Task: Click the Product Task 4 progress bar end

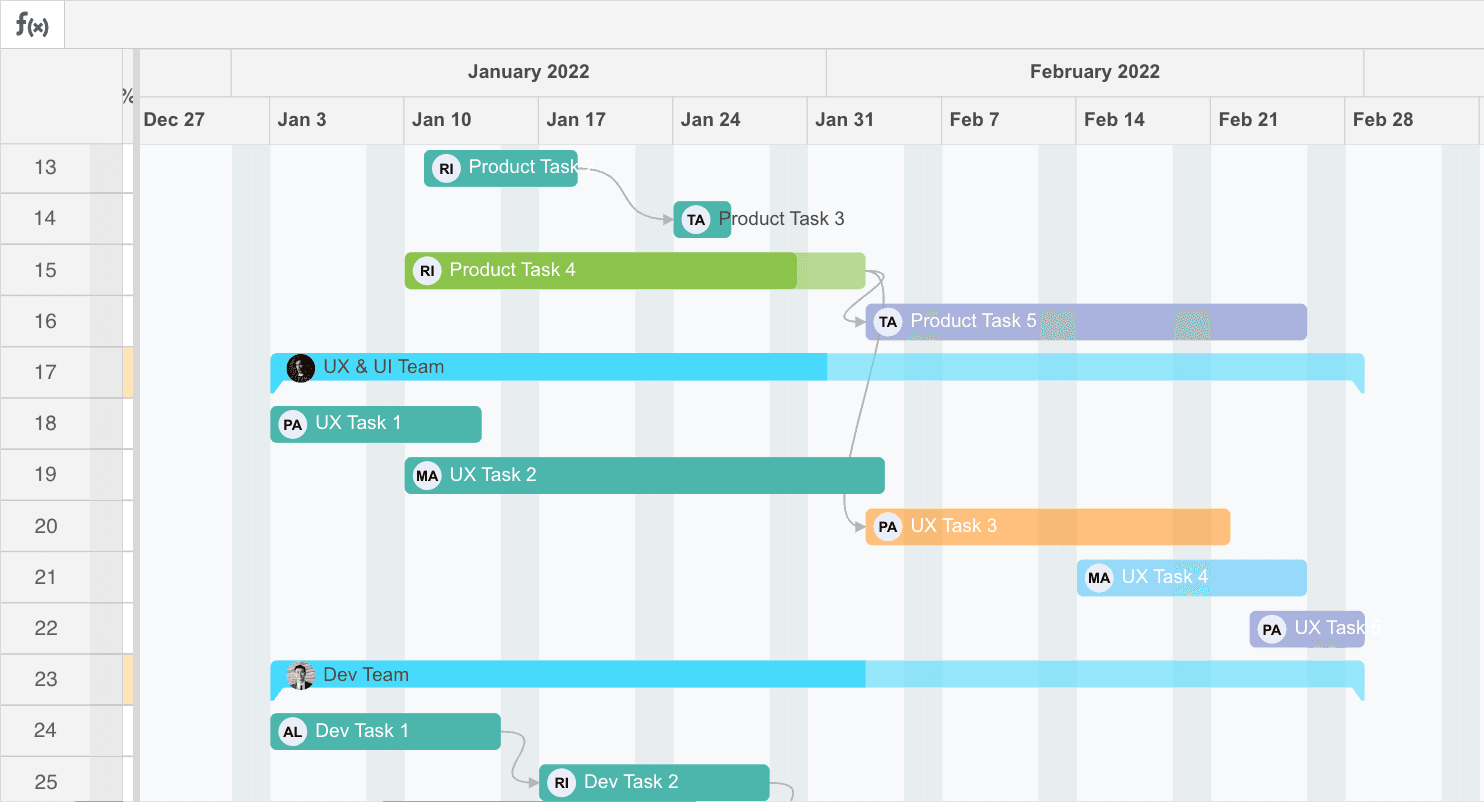Action: pyautogui.click(x=797, y=270)
